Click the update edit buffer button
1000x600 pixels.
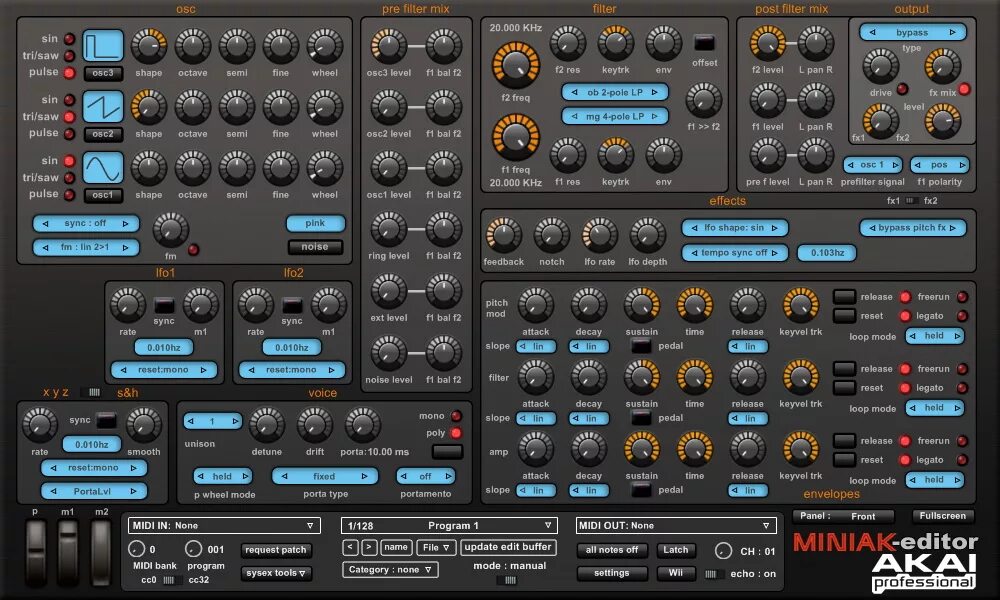pyautogui.click(x=508, y=547)
